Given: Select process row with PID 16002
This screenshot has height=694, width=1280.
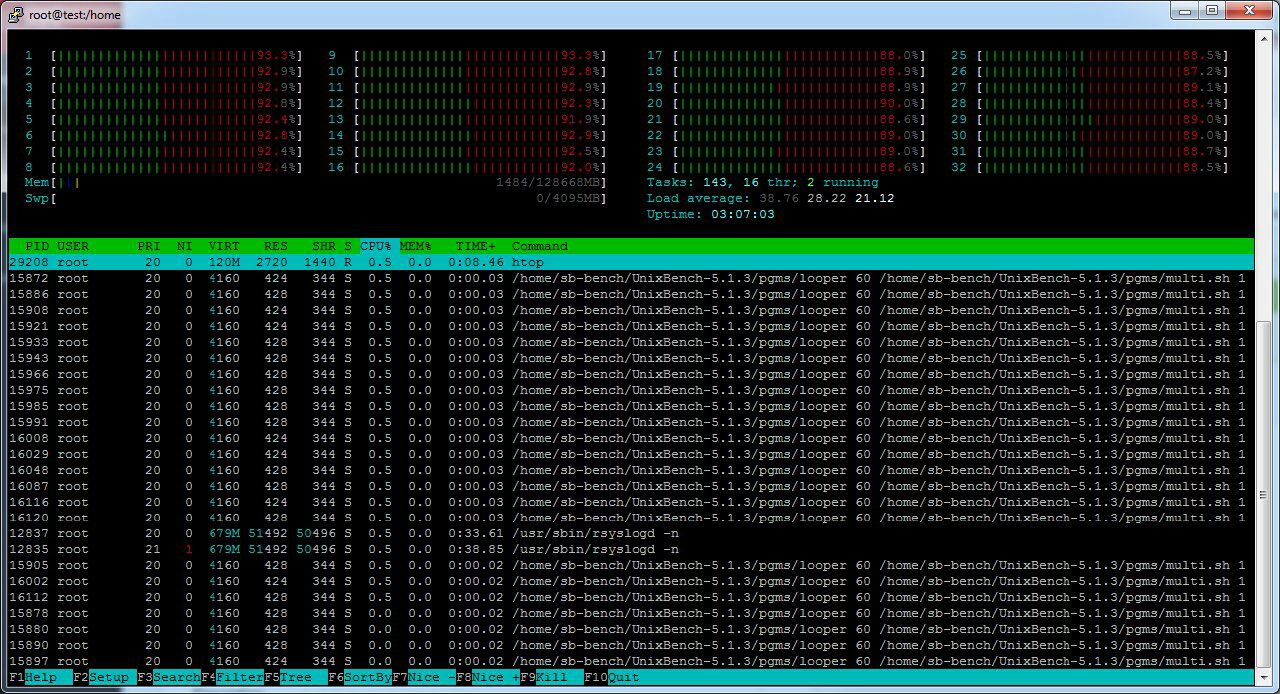Looking at the screenshot, I should pos(630,581).
